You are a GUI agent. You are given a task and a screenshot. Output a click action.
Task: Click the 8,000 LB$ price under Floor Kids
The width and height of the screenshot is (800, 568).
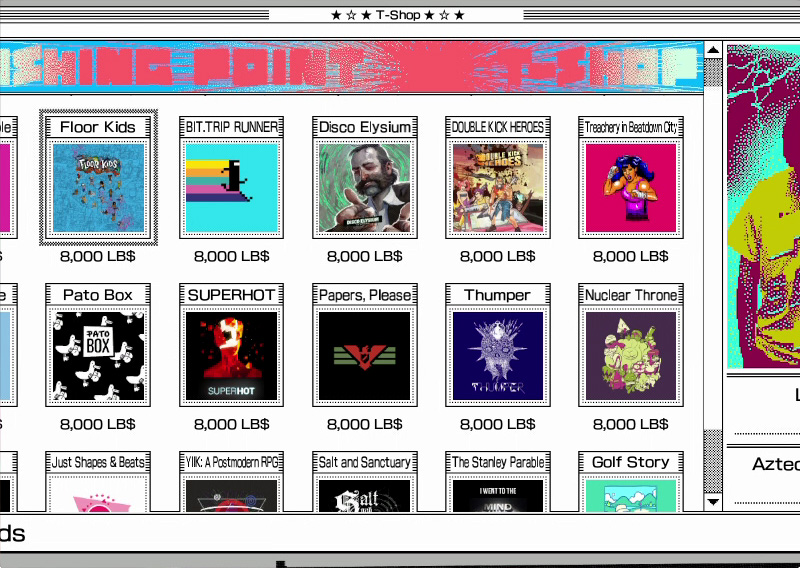click(98, 256)
